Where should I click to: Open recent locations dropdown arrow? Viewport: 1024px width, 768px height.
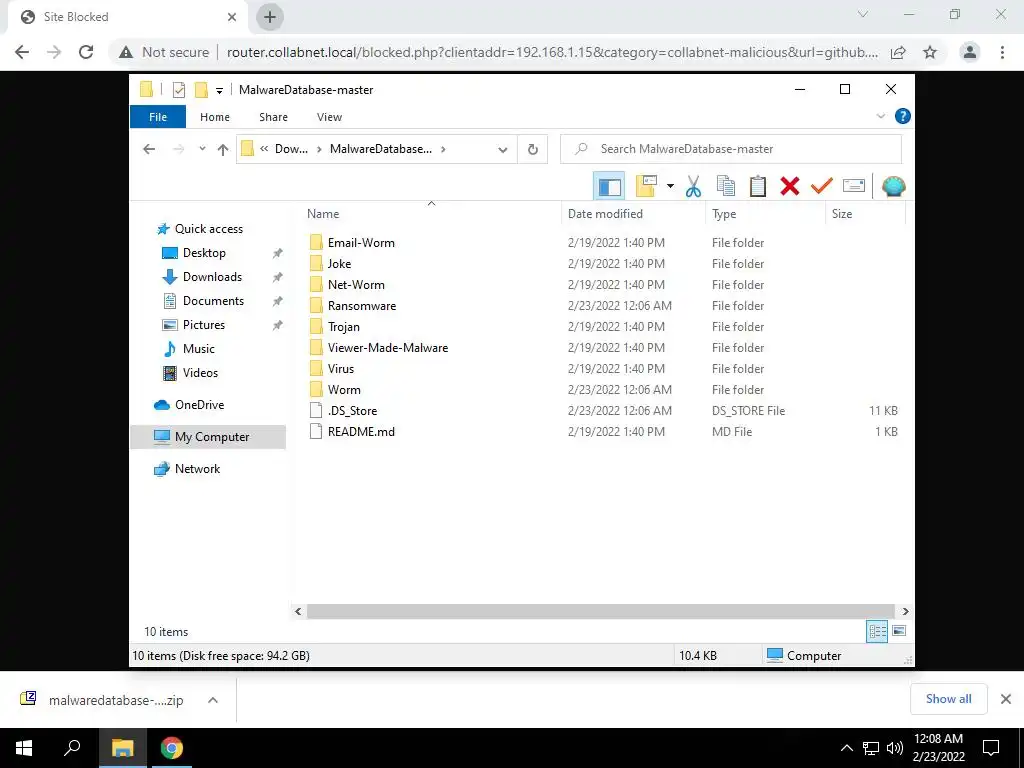(x=202, y=149)
